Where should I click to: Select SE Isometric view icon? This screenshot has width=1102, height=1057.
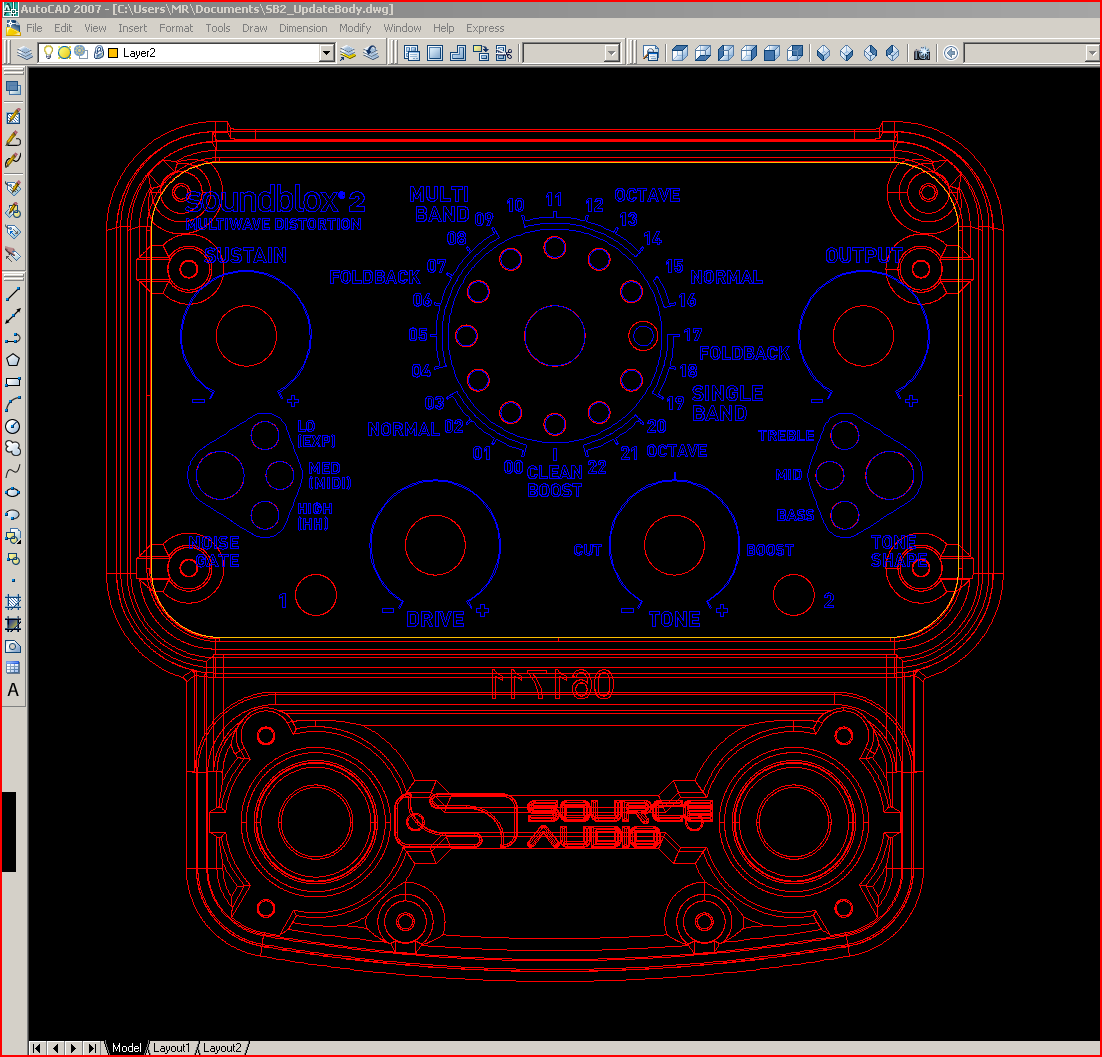(x=847, y=53)
